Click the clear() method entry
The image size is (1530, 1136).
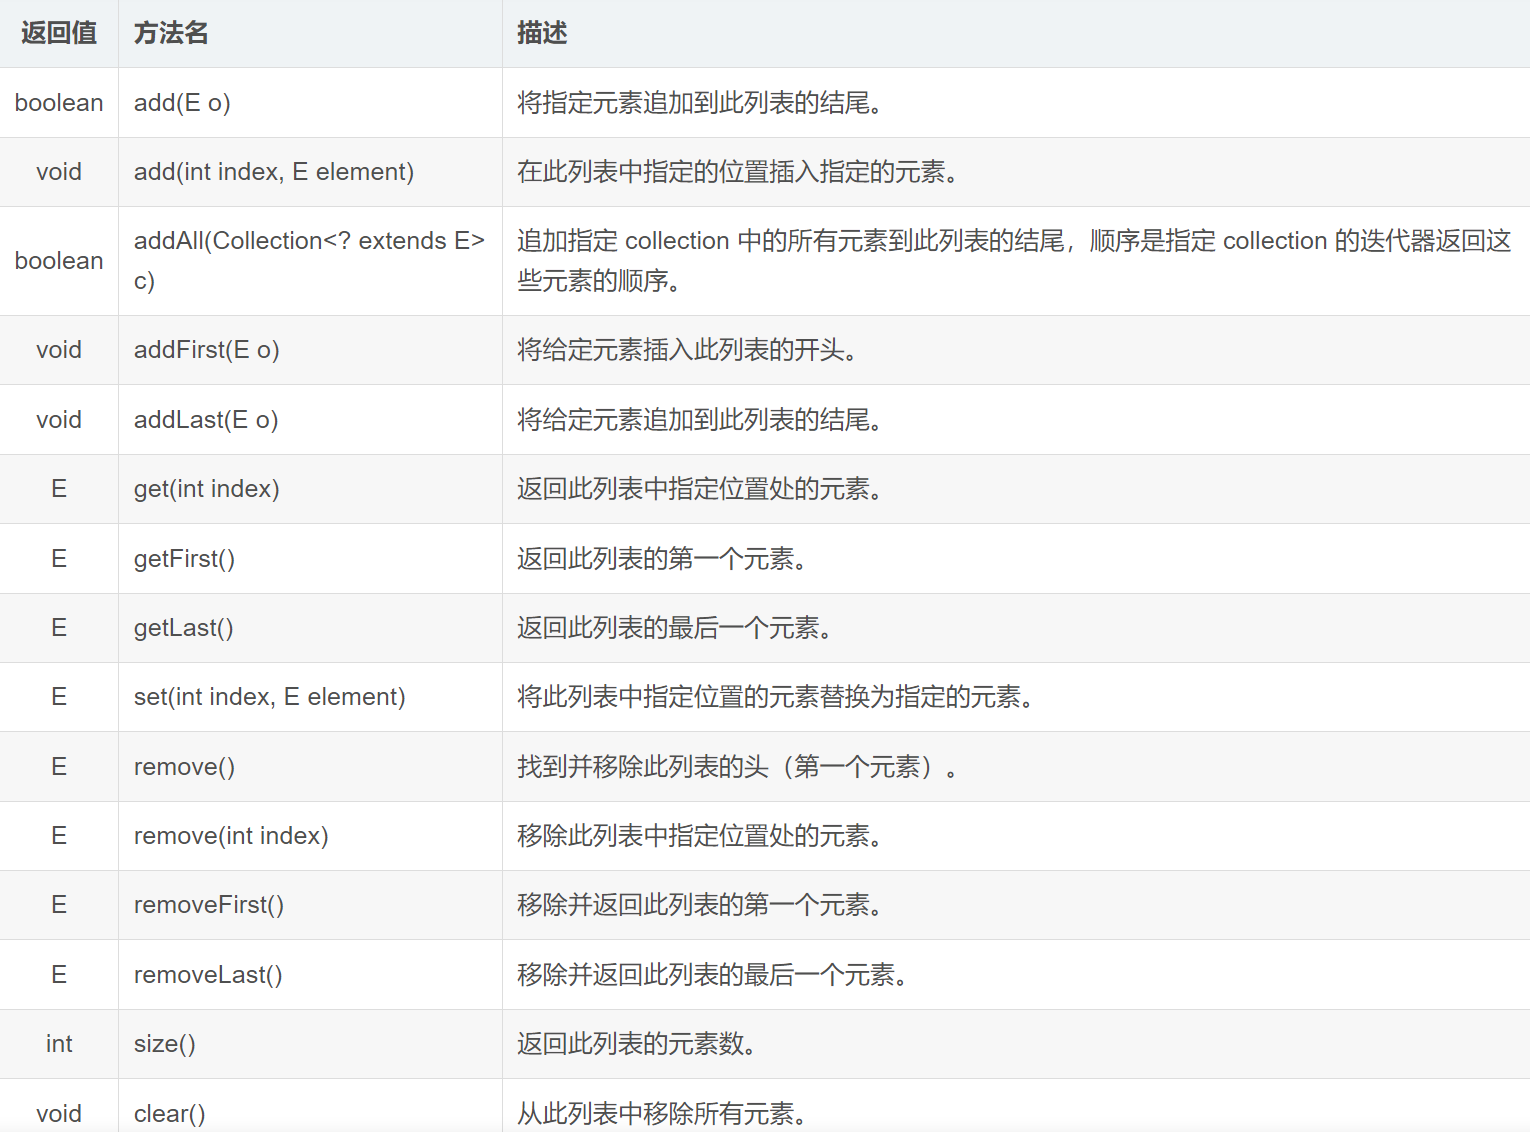click(168, 1112)
